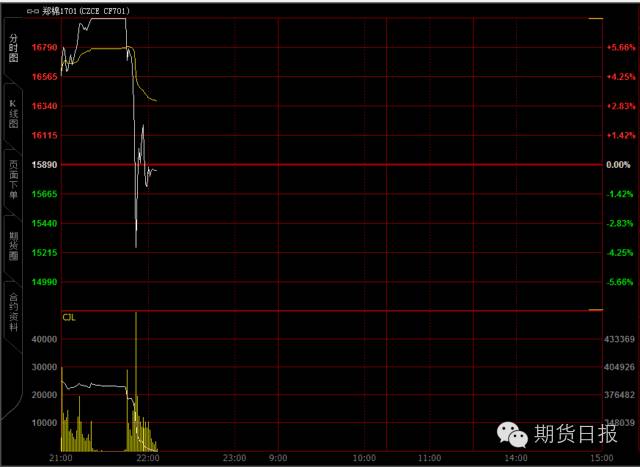Click the 21:00 time axis label
Viewport: 640px width, 467px height.
(61, 458)
